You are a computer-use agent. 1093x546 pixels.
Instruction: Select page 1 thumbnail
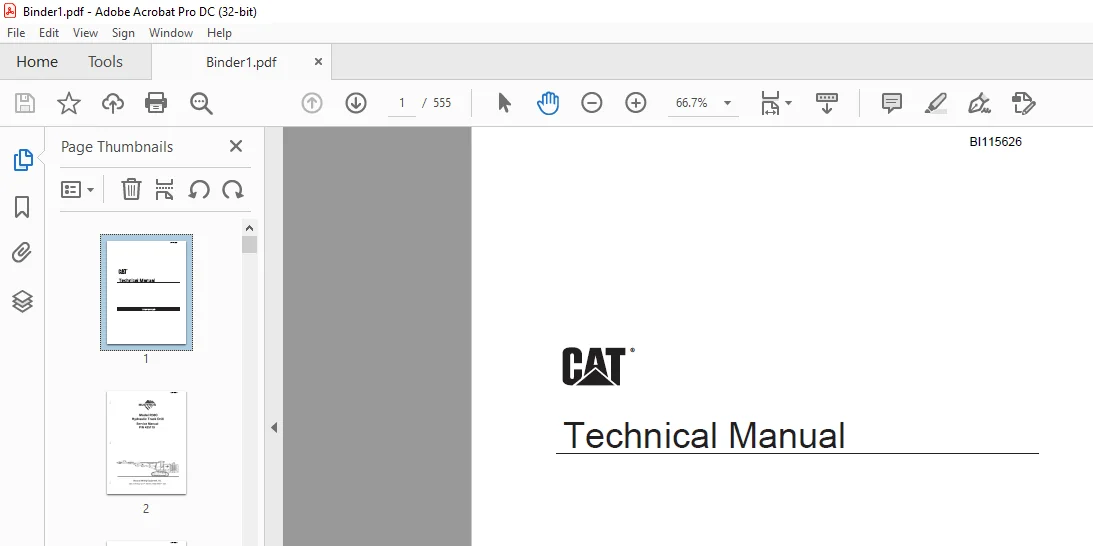point(146,292)
